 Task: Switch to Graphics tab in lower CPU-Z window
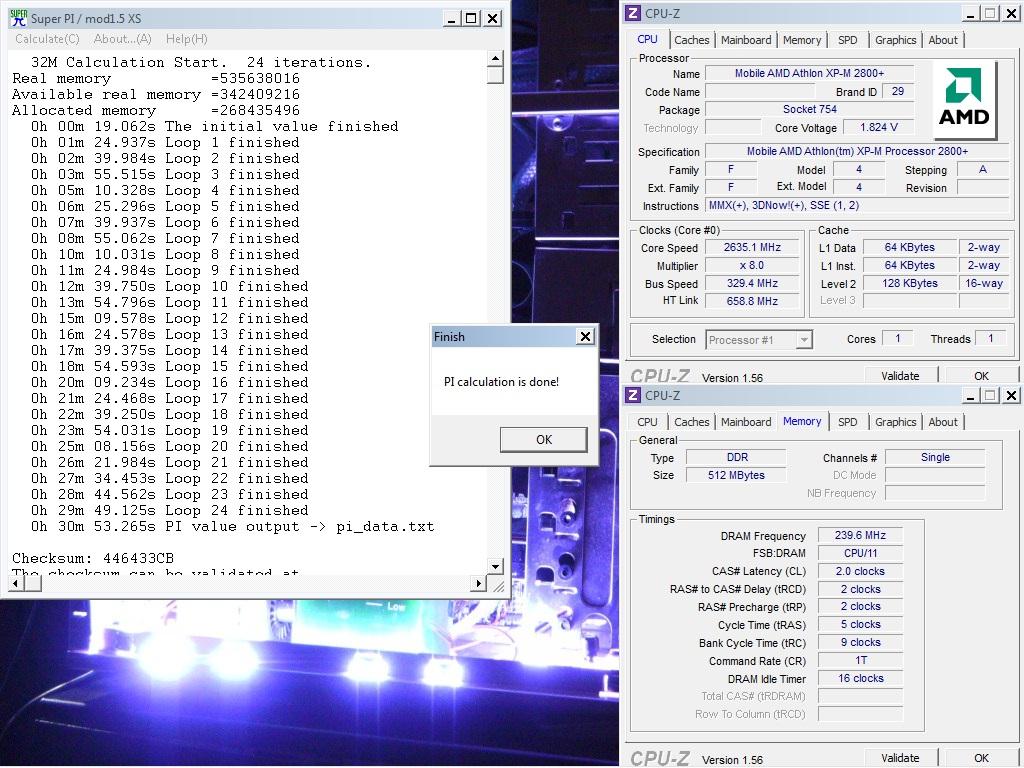point(895,422)
